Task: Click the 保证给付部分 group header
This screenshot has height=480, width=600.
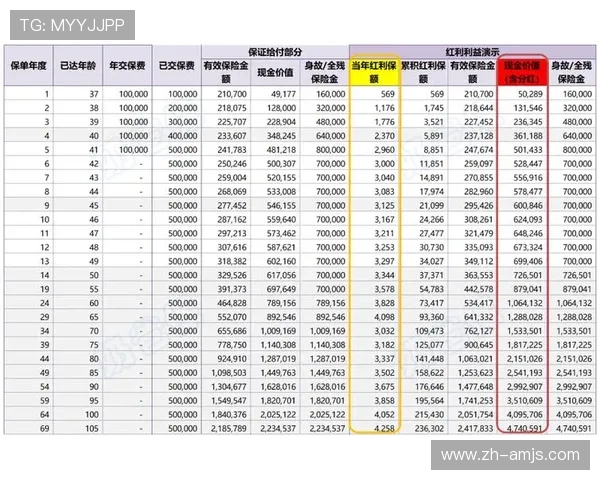Action: pos(275,52)
